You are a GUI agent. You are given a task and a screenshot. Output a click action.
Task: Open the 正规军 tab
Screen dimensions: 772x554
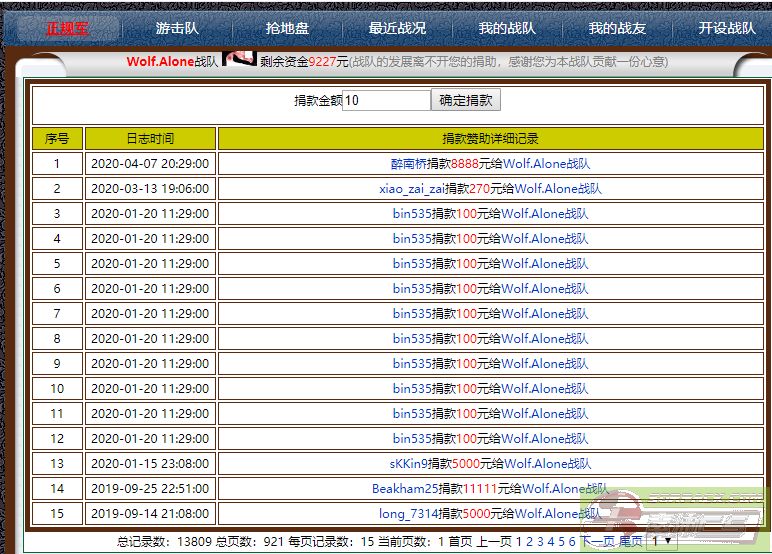tap(67, 28)
